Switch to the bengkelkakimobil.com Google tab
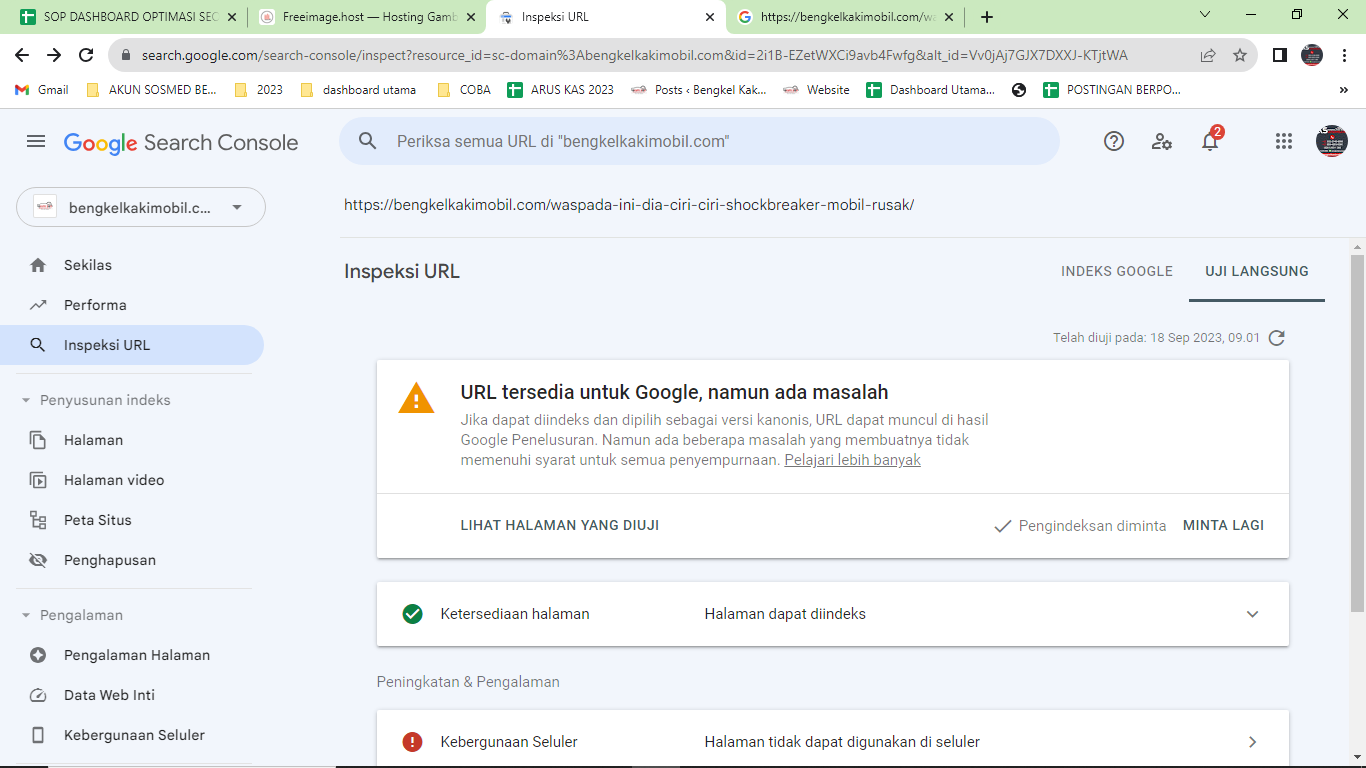 pos(846,17)
